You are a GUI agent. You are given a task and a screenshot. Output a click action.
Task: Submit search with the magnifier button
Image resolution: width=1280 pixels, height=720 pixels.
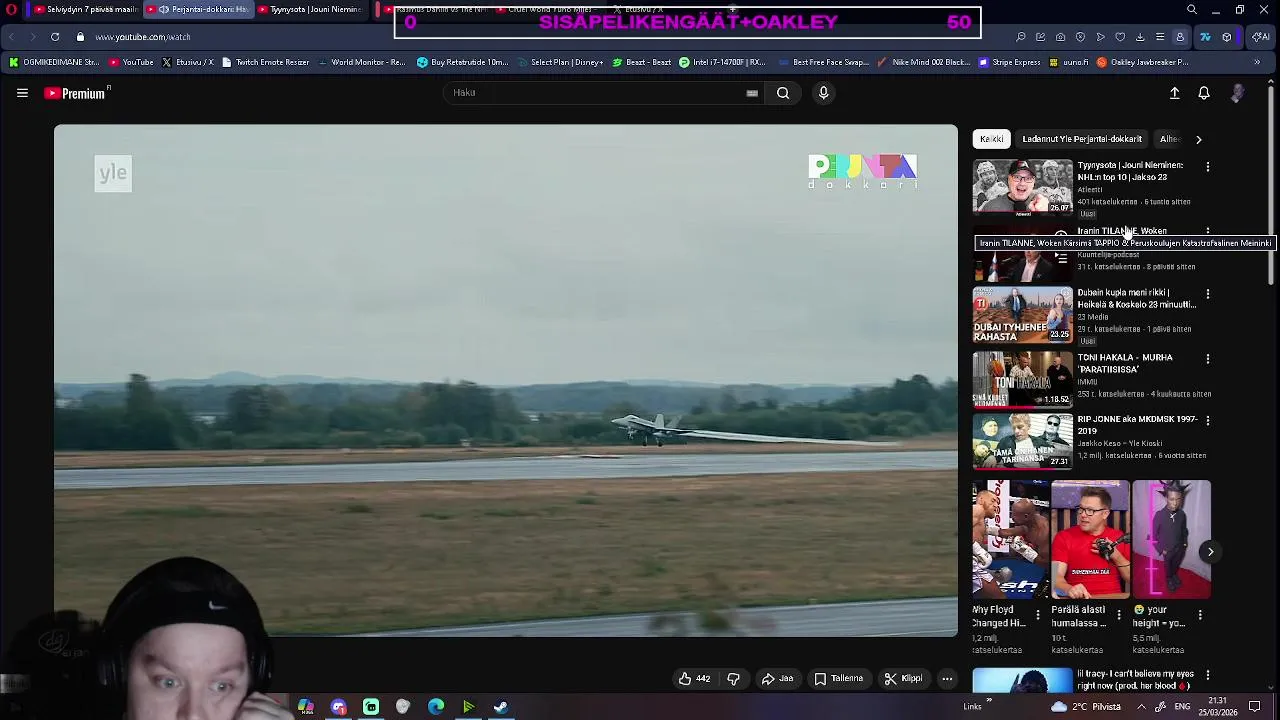coord(783,93)
